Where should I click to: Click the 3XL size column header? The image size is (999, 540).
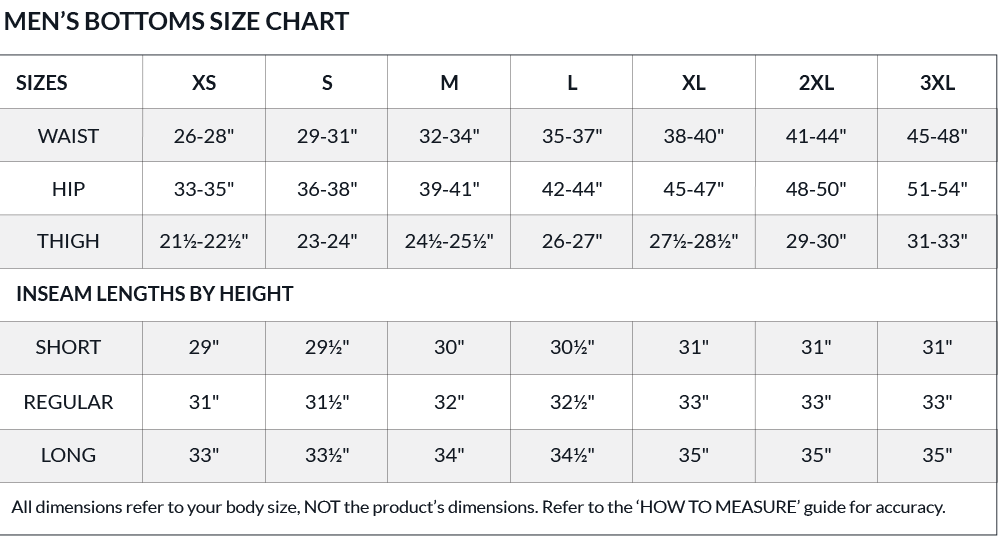[937, 83]
